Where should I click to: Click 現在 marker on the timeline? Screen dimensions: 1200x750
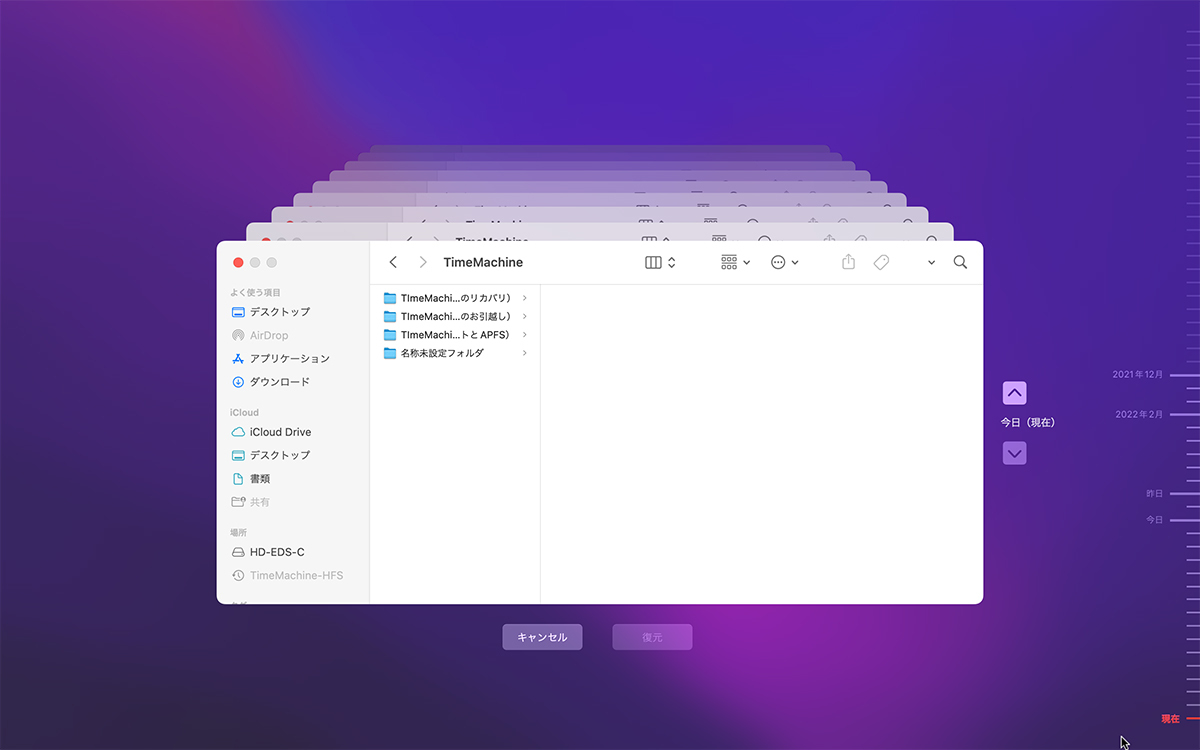point(1170,719)
